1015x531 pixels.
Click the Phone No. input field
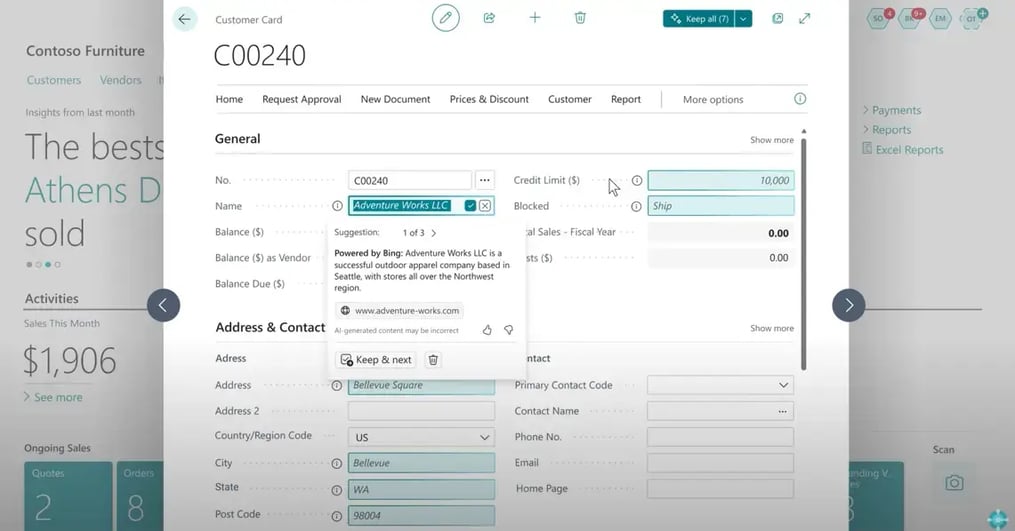click(720, 437)
